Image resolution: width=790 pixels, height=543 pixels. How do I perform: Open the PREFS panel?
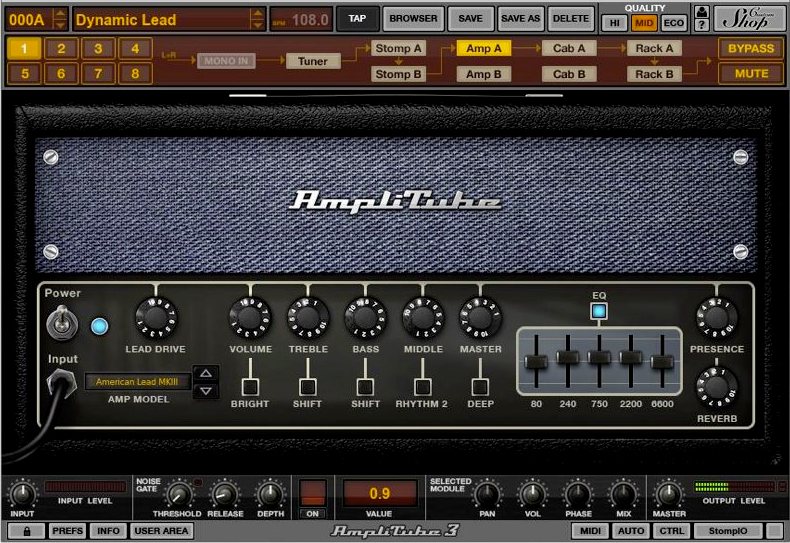68,531
